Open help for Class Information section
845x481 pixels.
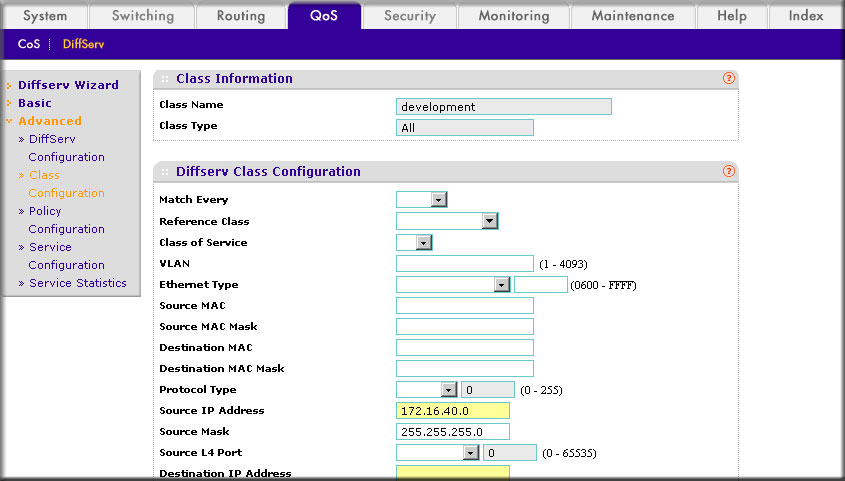pos(729,78)
